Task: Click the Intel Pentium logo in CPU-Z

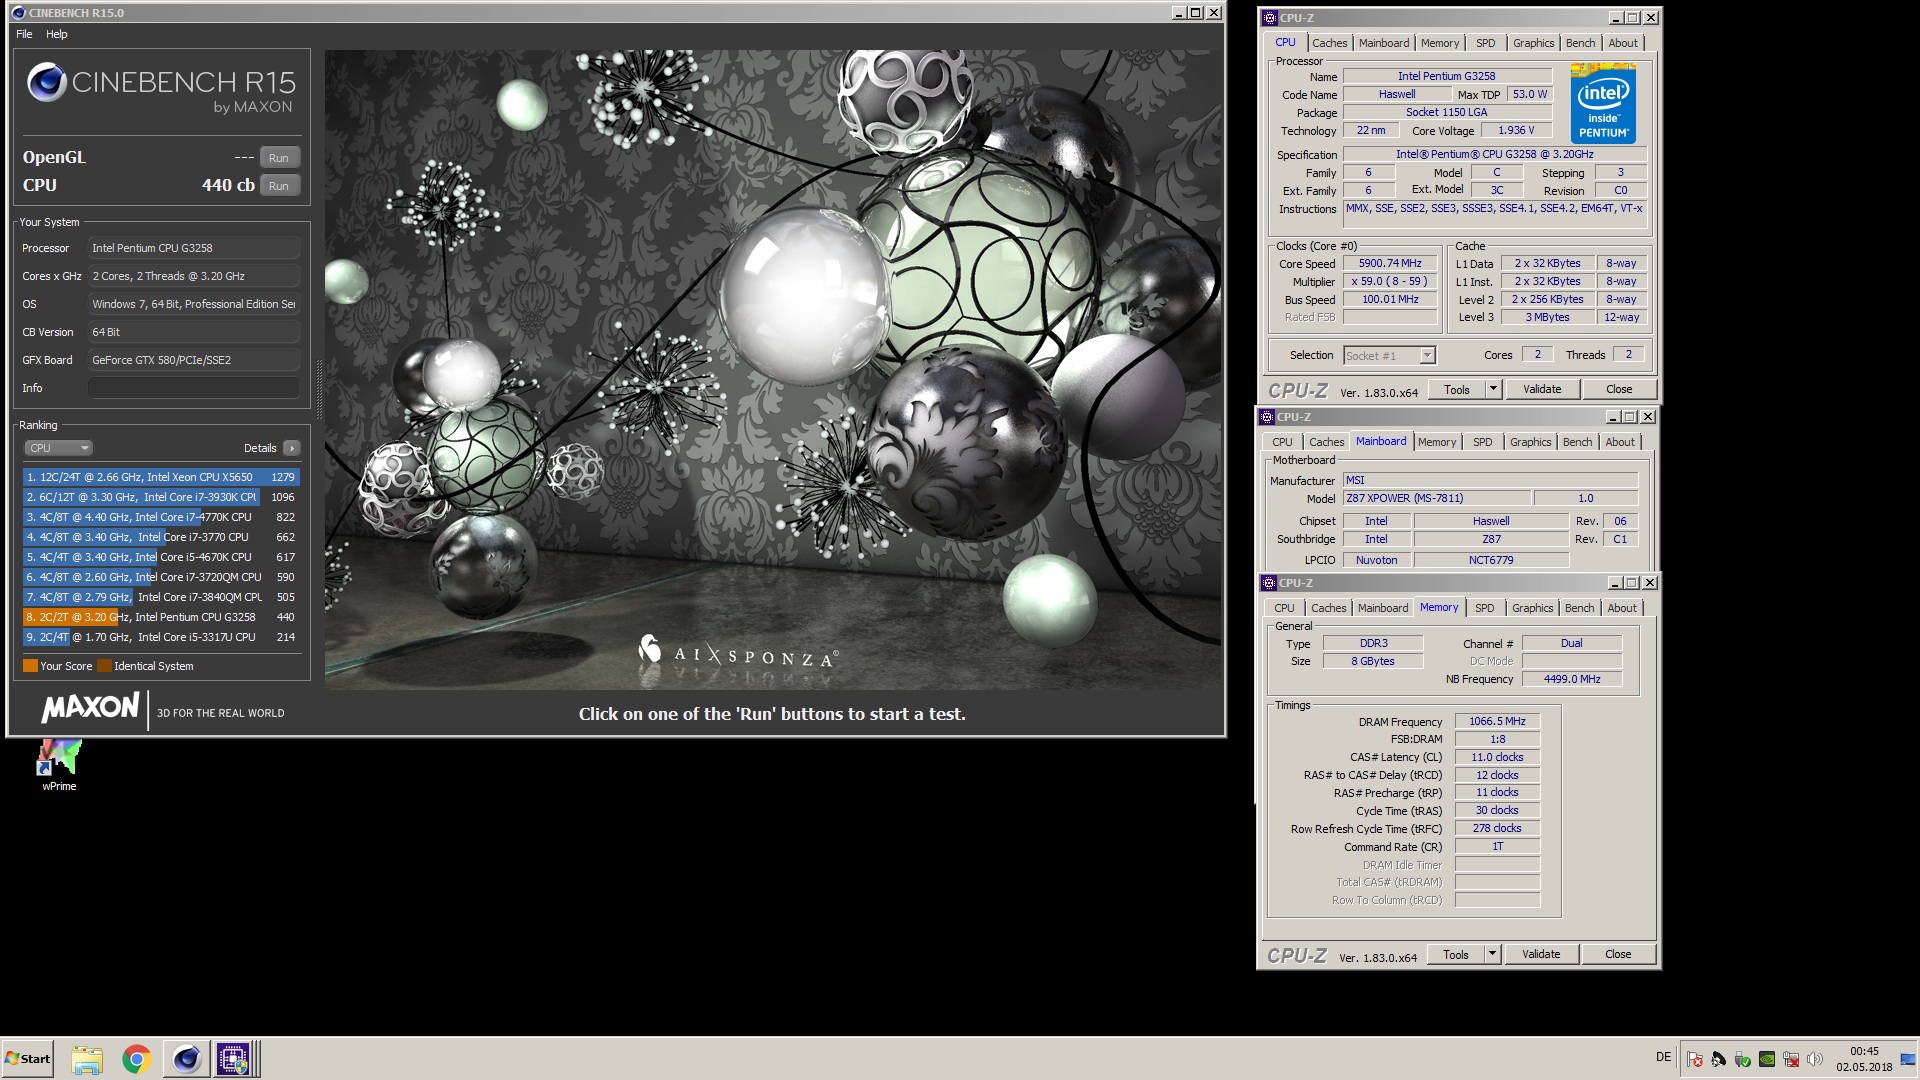Action: coord(1603,103)
